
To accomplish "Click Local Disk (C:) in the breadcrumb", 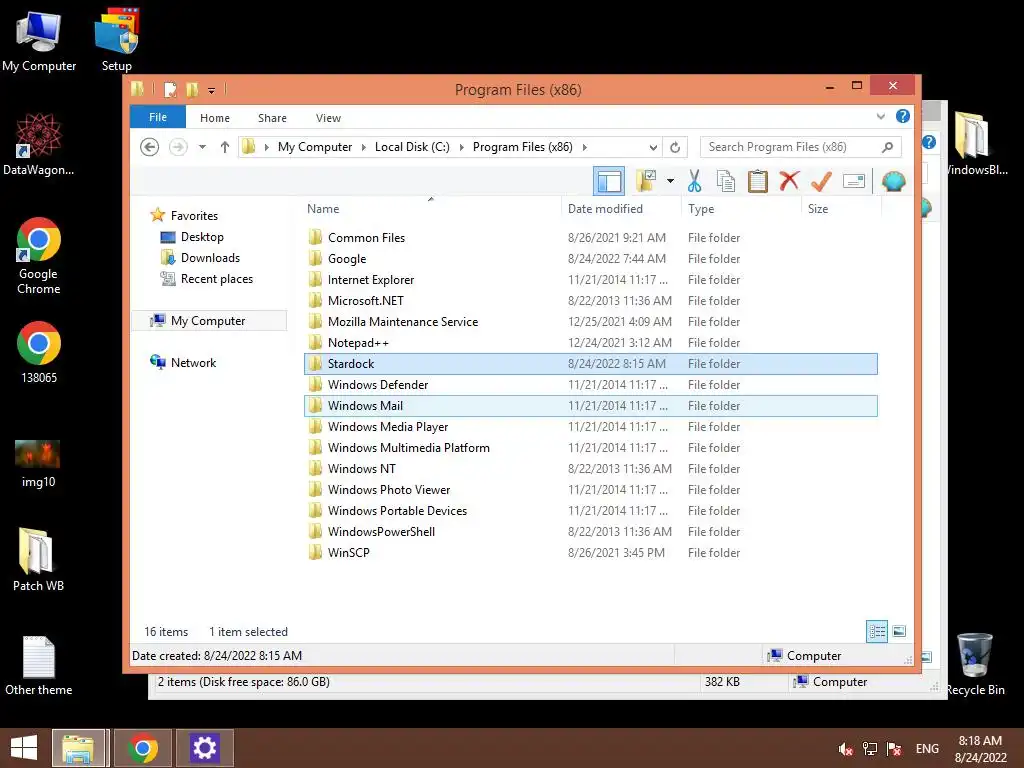I will click(412, 147).
